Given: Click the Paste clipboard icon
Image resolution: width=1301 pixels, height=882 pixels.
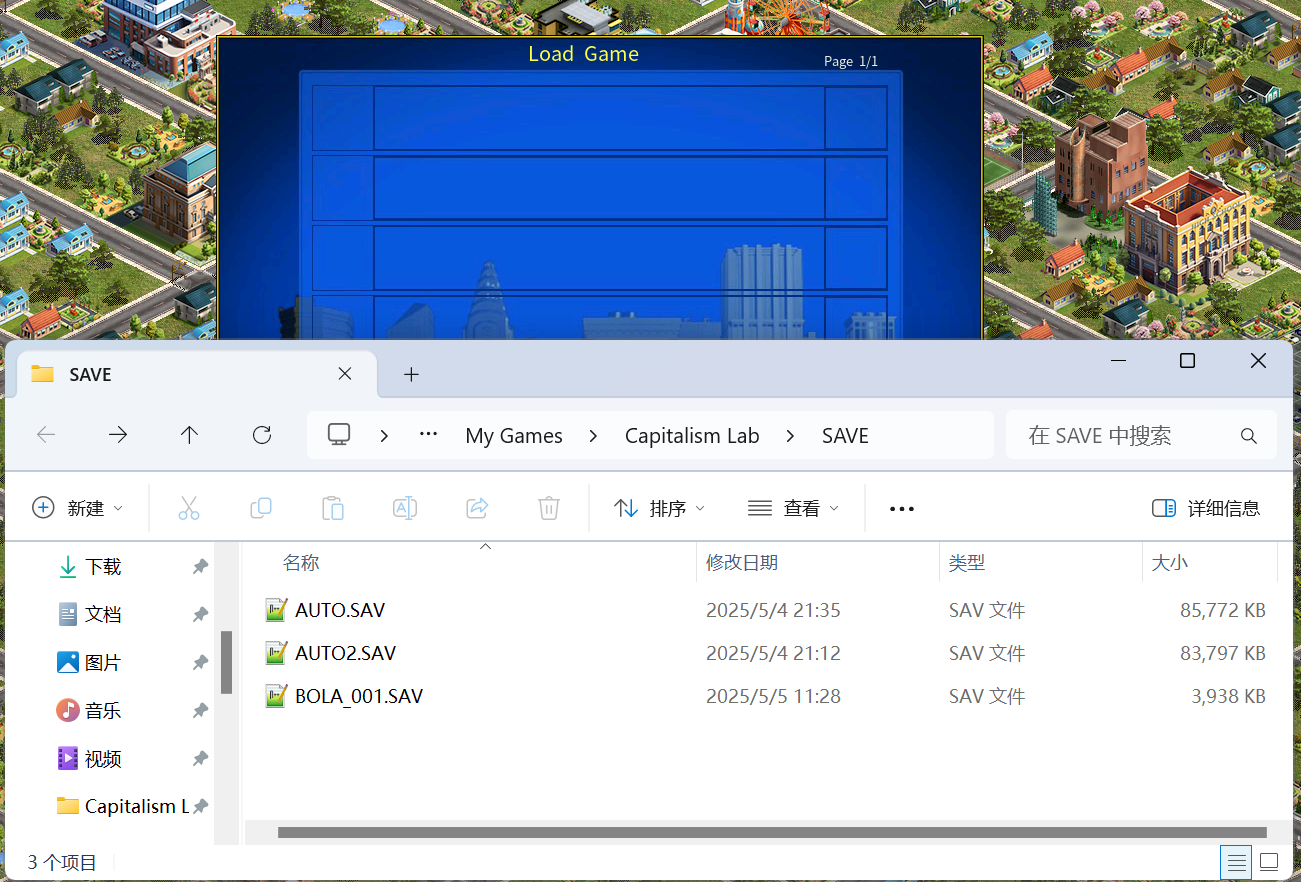Looking at the screenshot, I should click(333, 508).
